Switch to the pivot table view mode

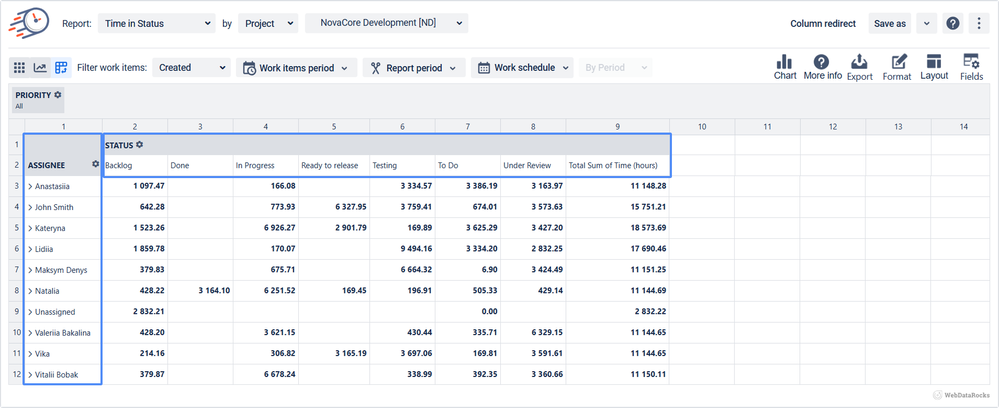pos(61,68)
